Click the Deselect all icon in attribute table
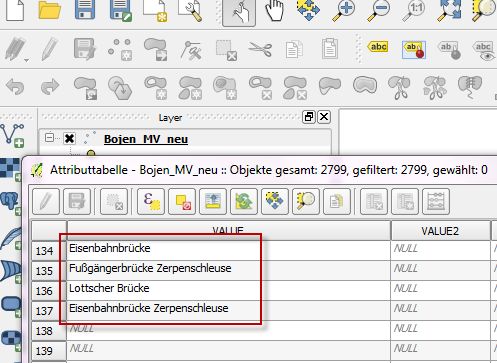This screenshot has width=497, height=363. coord(182,201)
